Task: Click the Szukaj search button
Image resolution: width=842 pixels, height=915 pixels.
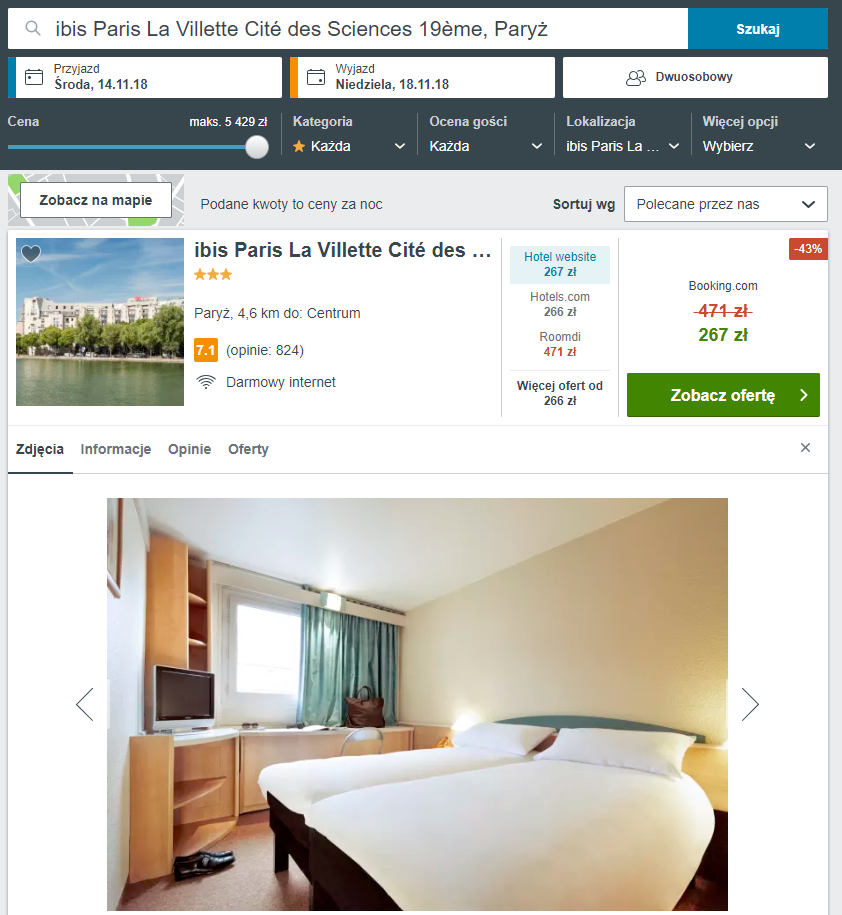Action: (x=757, y=29)
